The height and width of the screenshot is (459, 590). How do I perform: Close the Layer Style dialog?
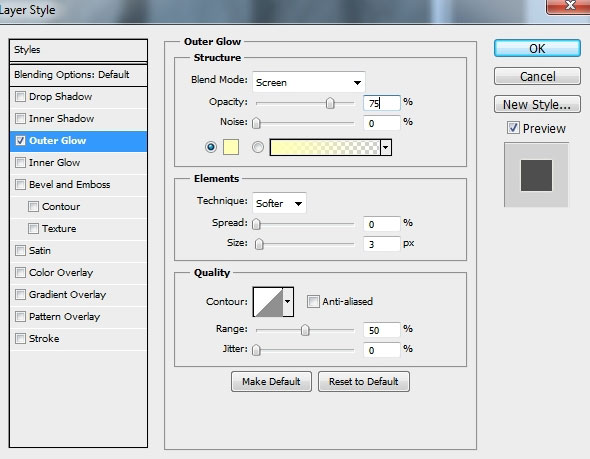[570, 6]
